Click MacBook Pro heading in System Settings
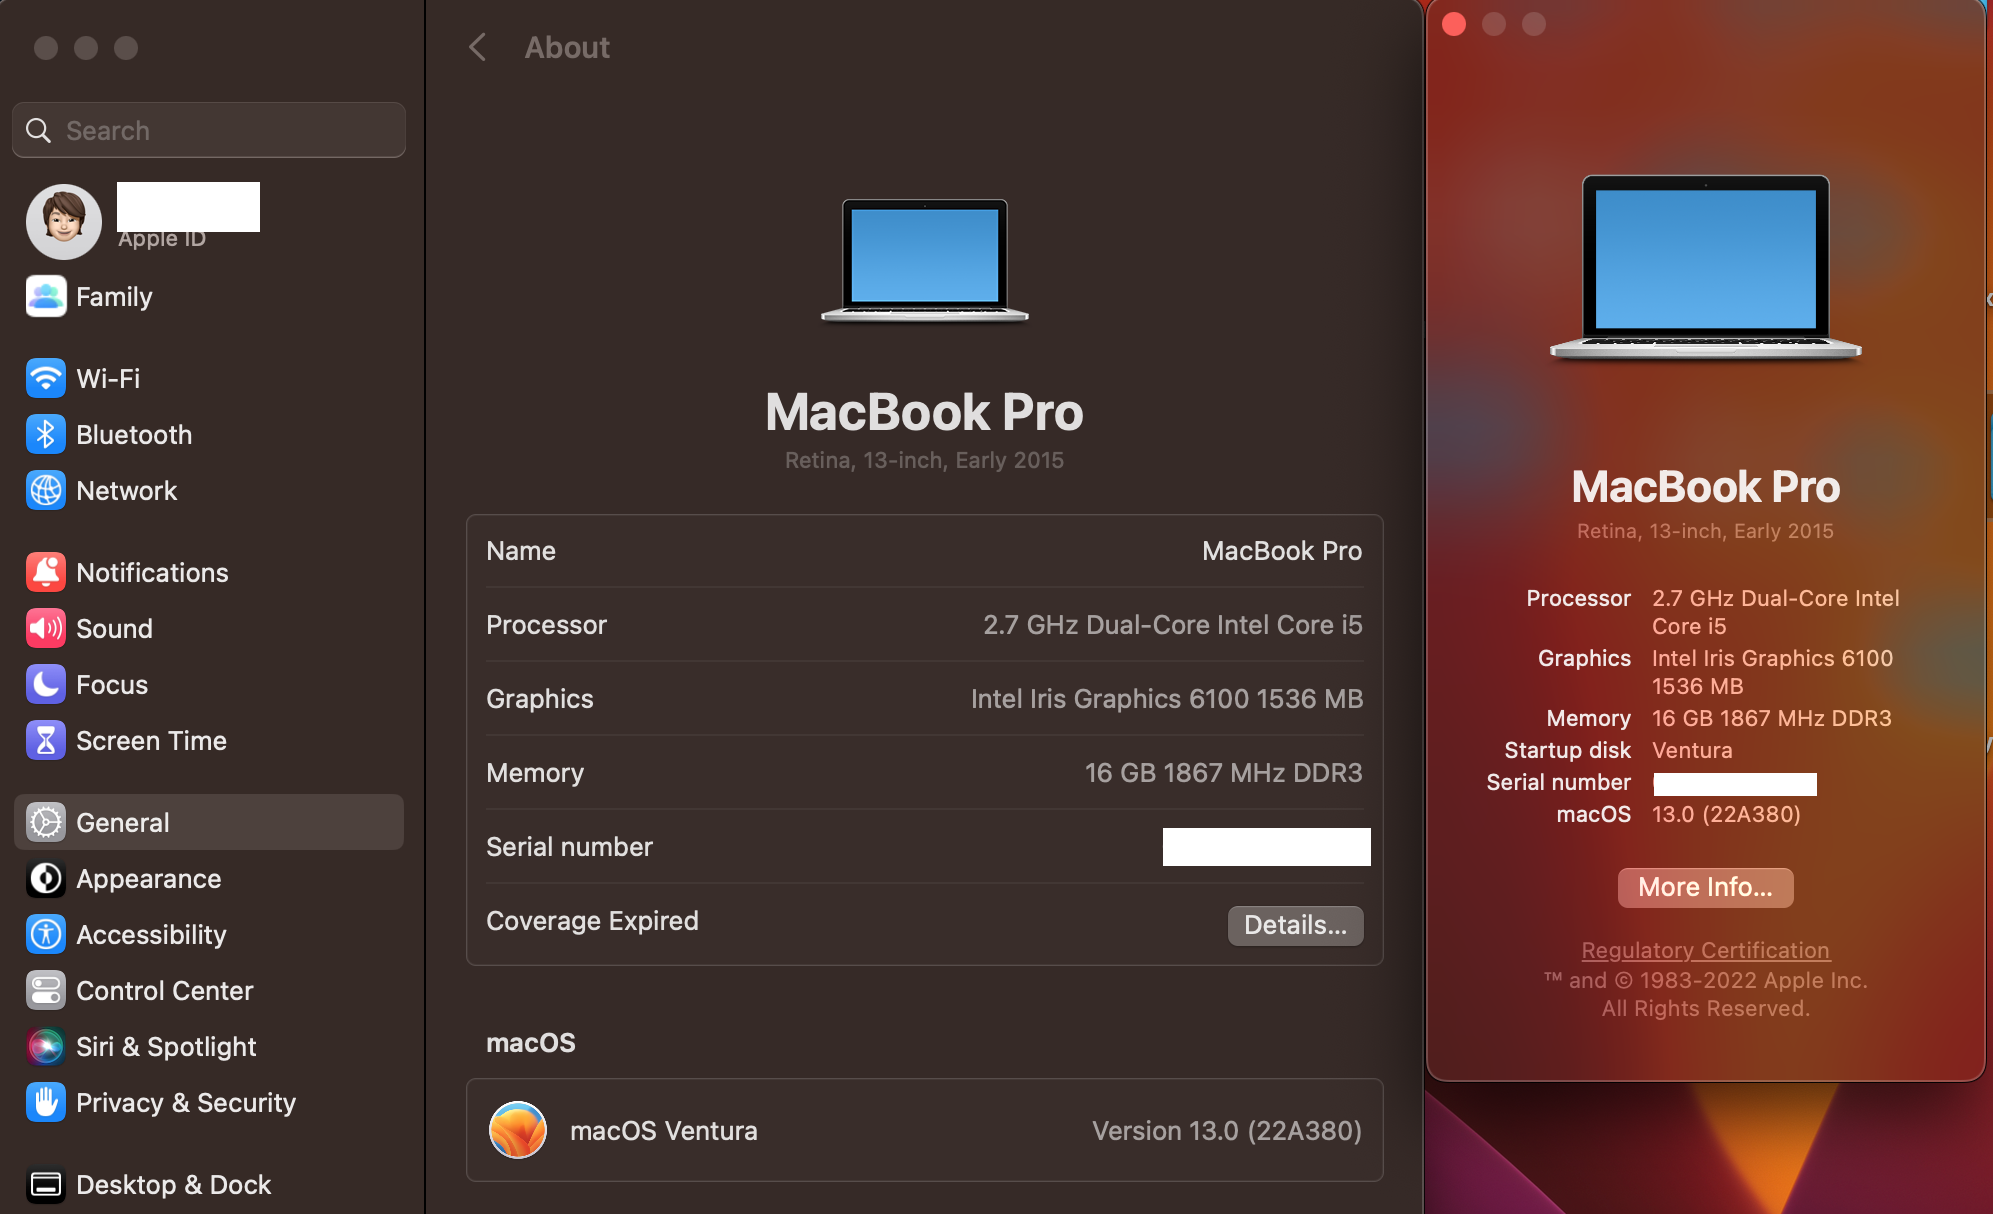The width and height of the screenshot is (1993, 1214). point(924,412)
